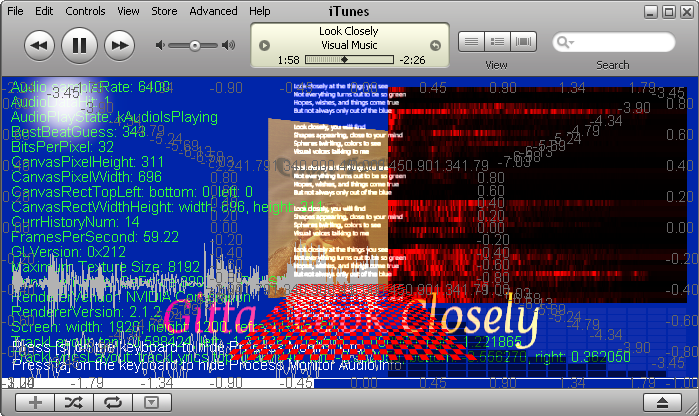Screen dimensions: 699x416
Task: Minimize the iTunes window
Action: 650,12
